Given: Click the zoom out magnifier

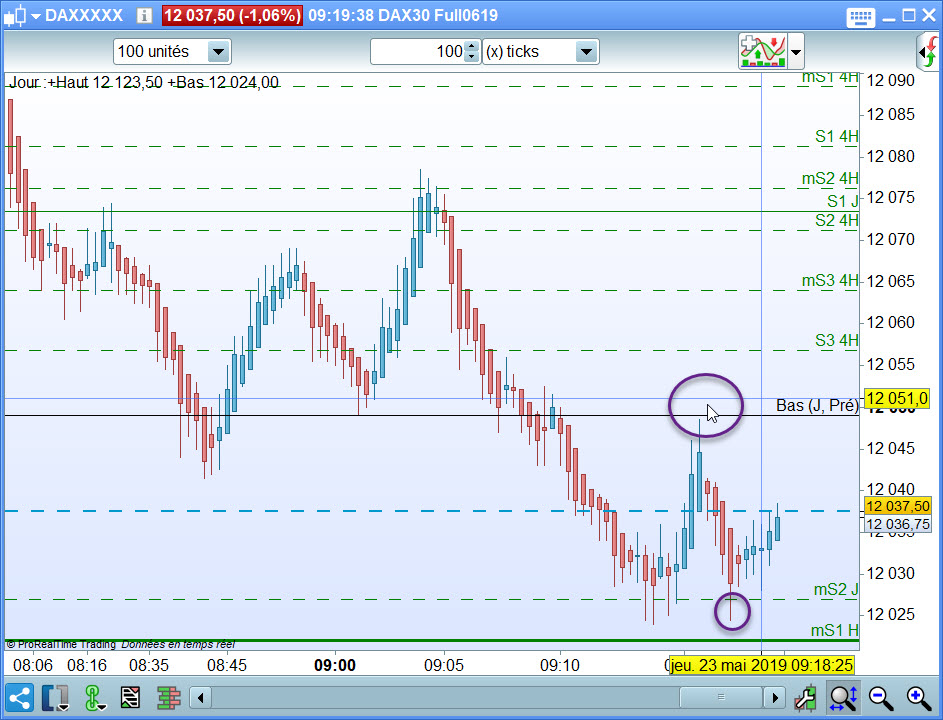Looking at the screenshot, I should [x=880, y=698].
